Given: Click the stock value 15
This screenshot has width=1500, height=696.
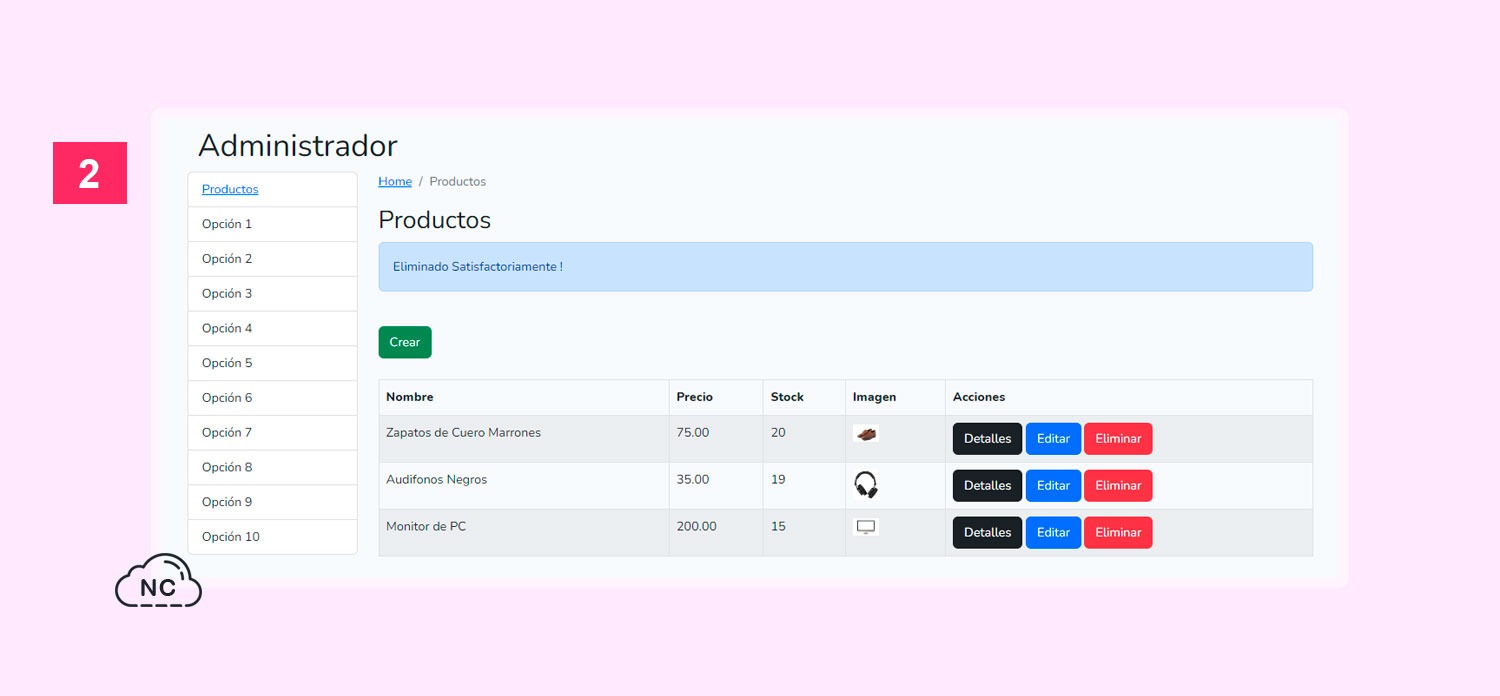Looking at the screenshot, I should pyautogui.click(x=778, y=527).
